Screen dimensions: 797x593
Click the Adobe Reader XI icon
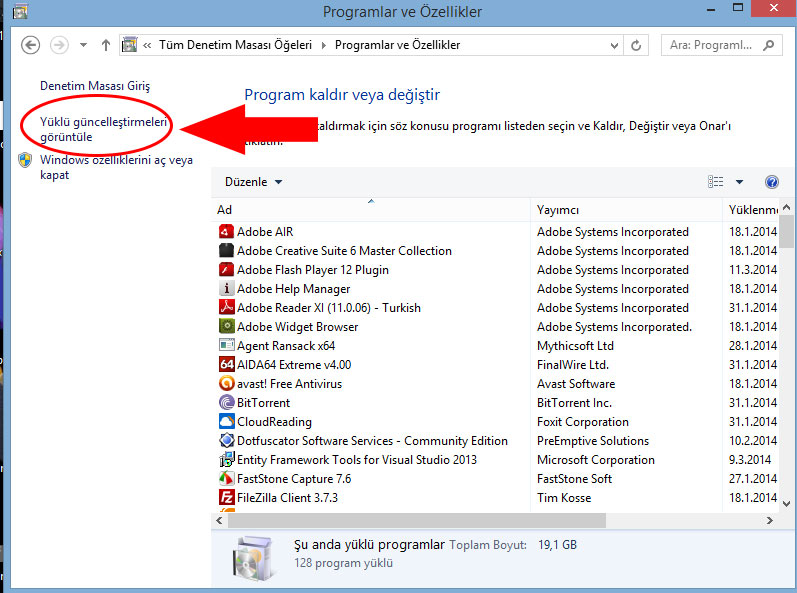point(226,307)
